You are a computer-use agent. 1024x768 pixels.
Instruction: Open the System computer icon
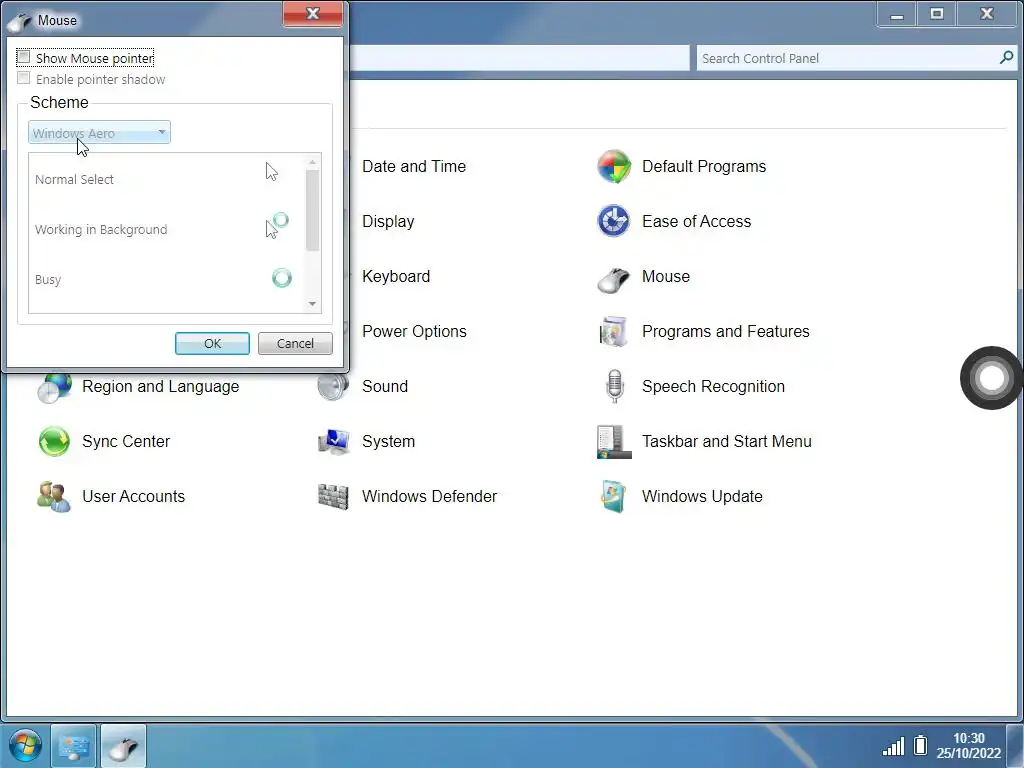(333, 441)
